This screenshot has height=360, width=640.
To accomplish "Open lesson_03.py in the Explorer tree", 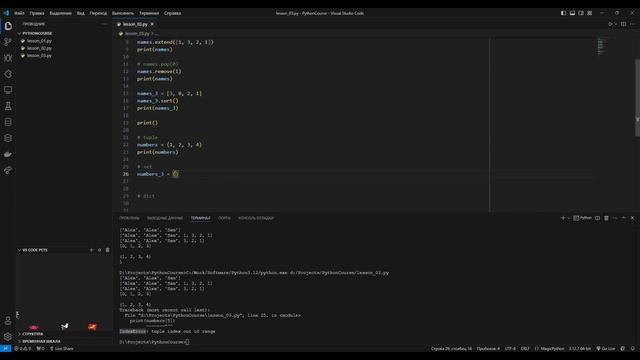I will click(x=39, y=56).
